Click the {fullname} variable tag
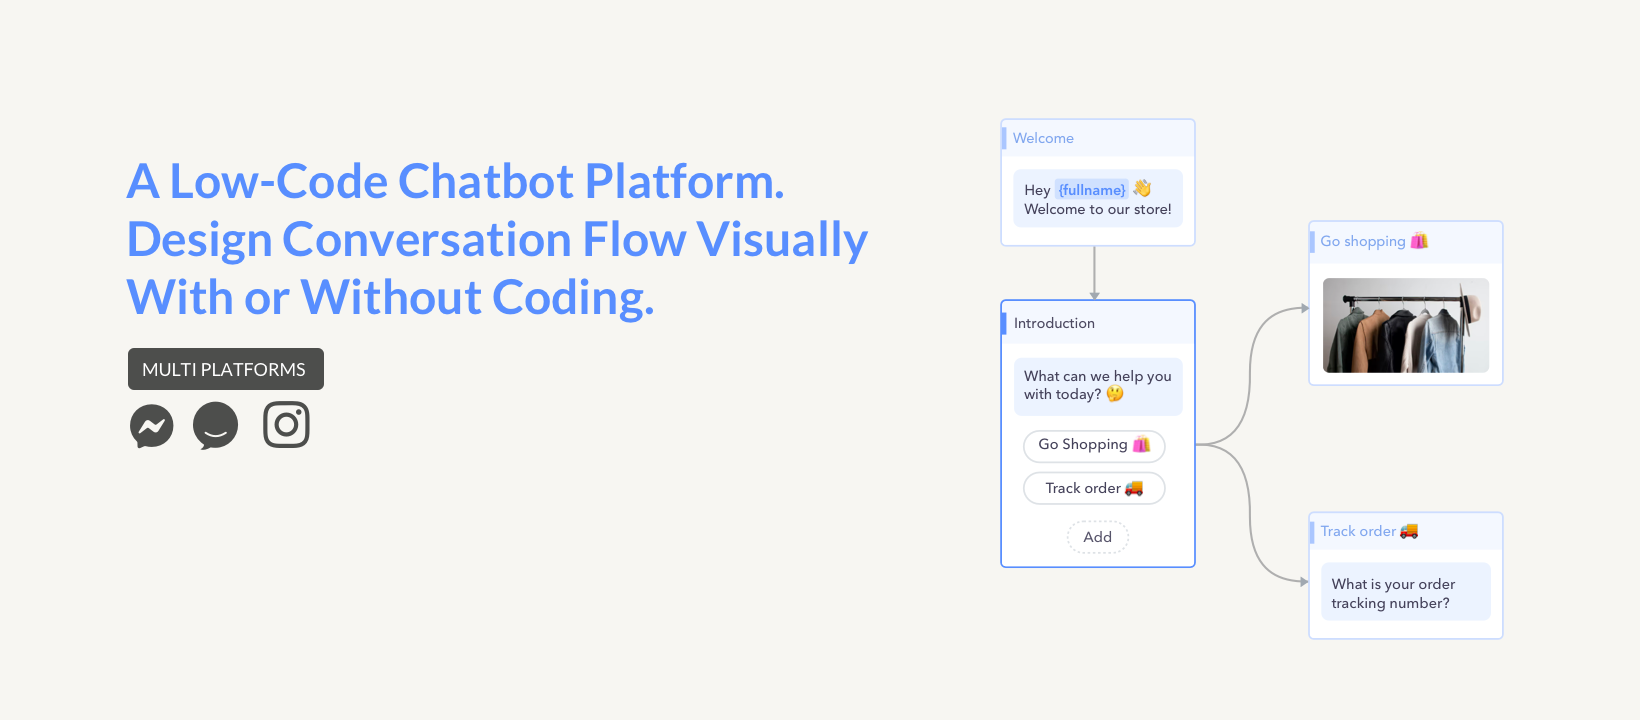The width and height of the screenshot is (1640, 720). pos(1092,190)
